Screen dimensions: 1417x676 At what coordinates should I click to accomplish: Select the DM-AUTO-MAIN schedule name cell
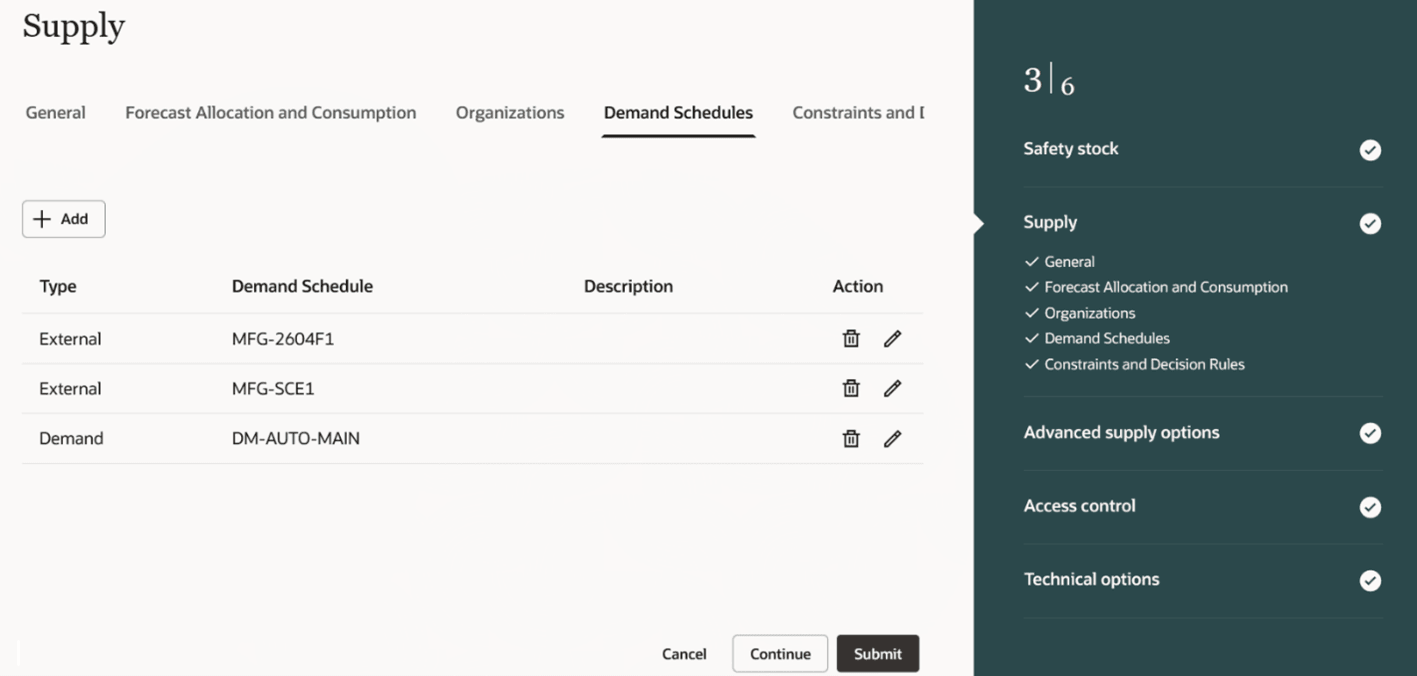tap(296, 438)
